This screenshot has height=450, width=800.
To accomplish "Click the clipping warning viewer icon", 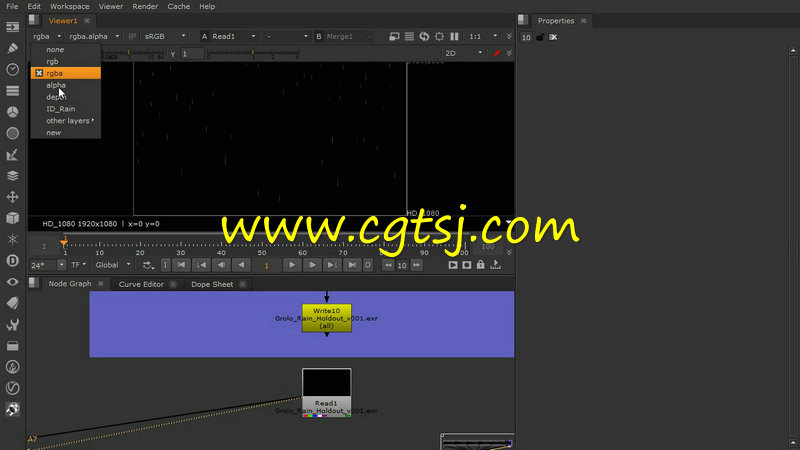I will click(394, 36).
